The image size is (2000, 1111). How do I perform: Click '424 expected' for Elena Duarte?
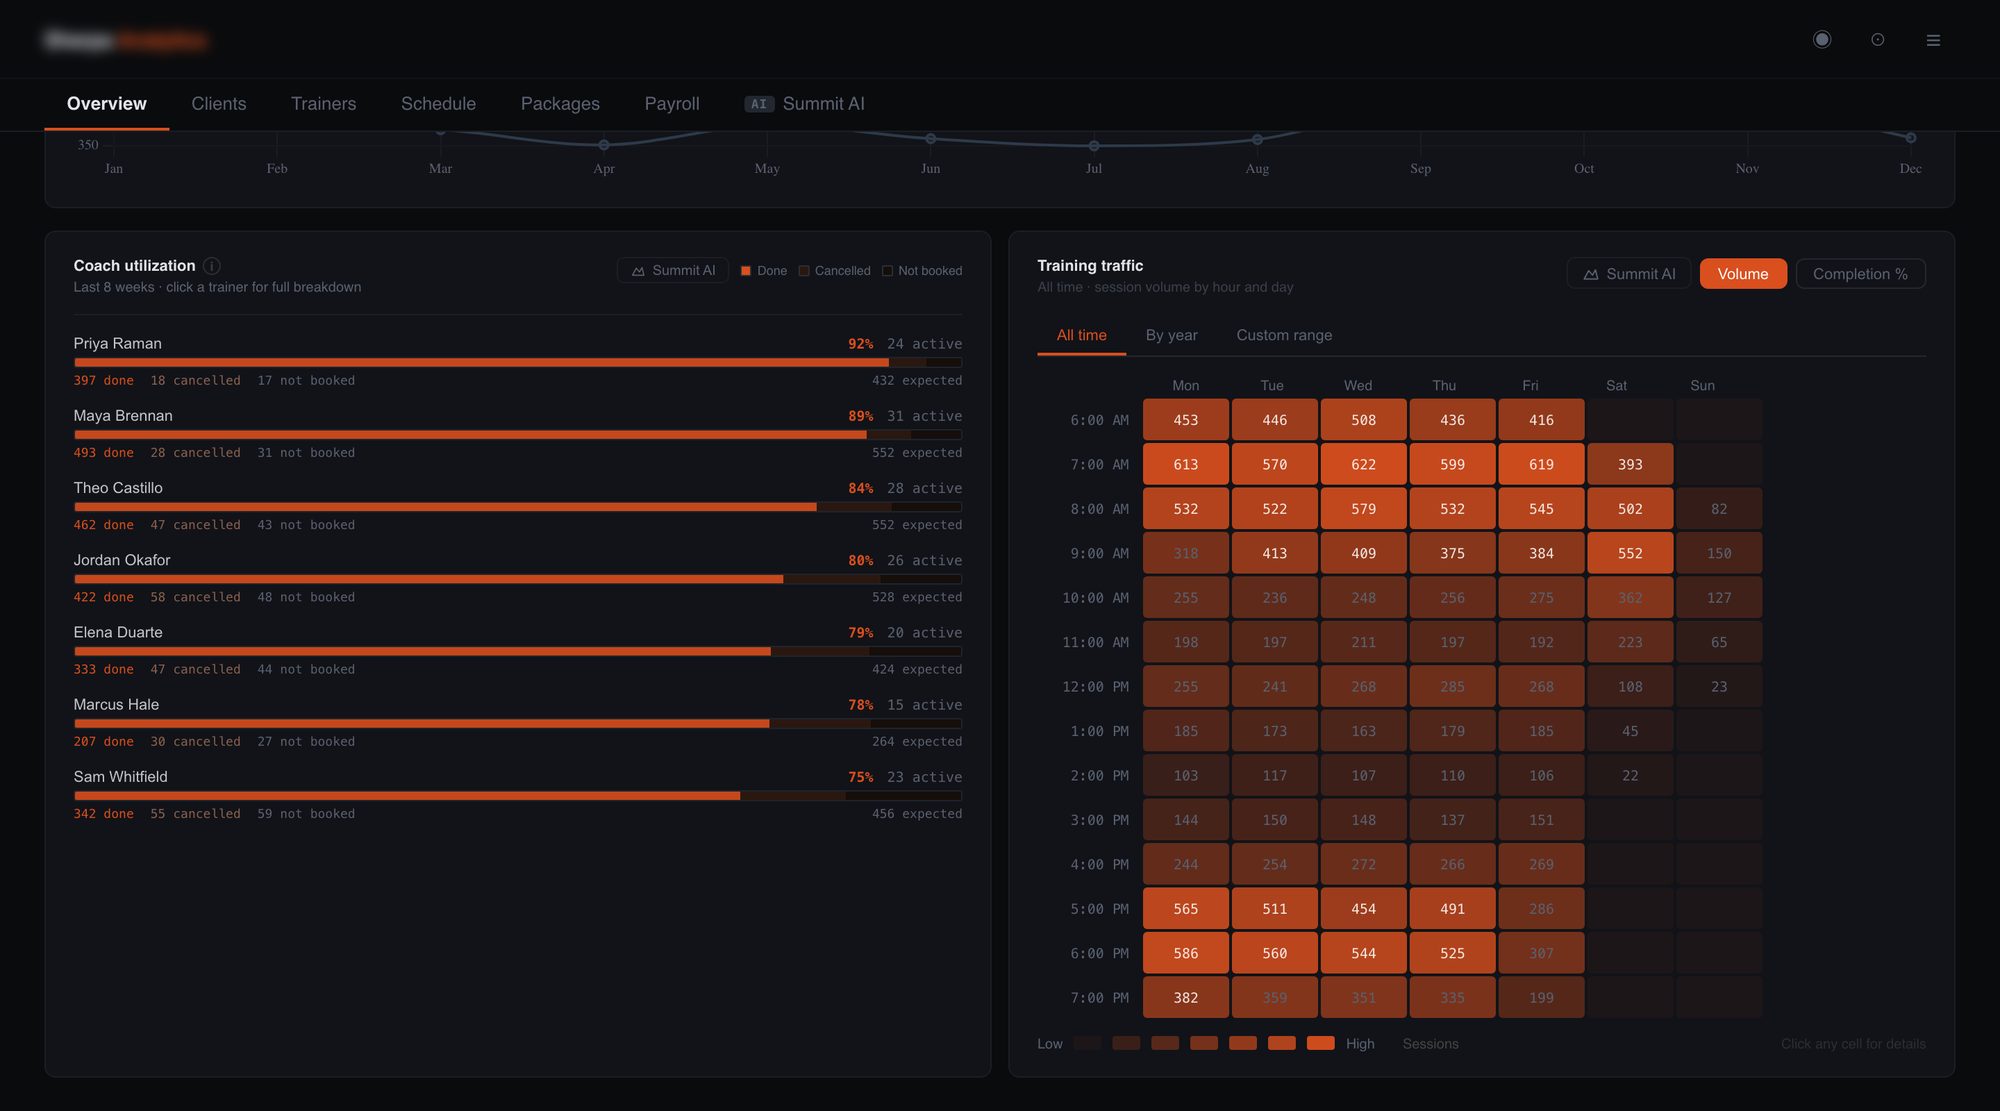coord(917,669)
